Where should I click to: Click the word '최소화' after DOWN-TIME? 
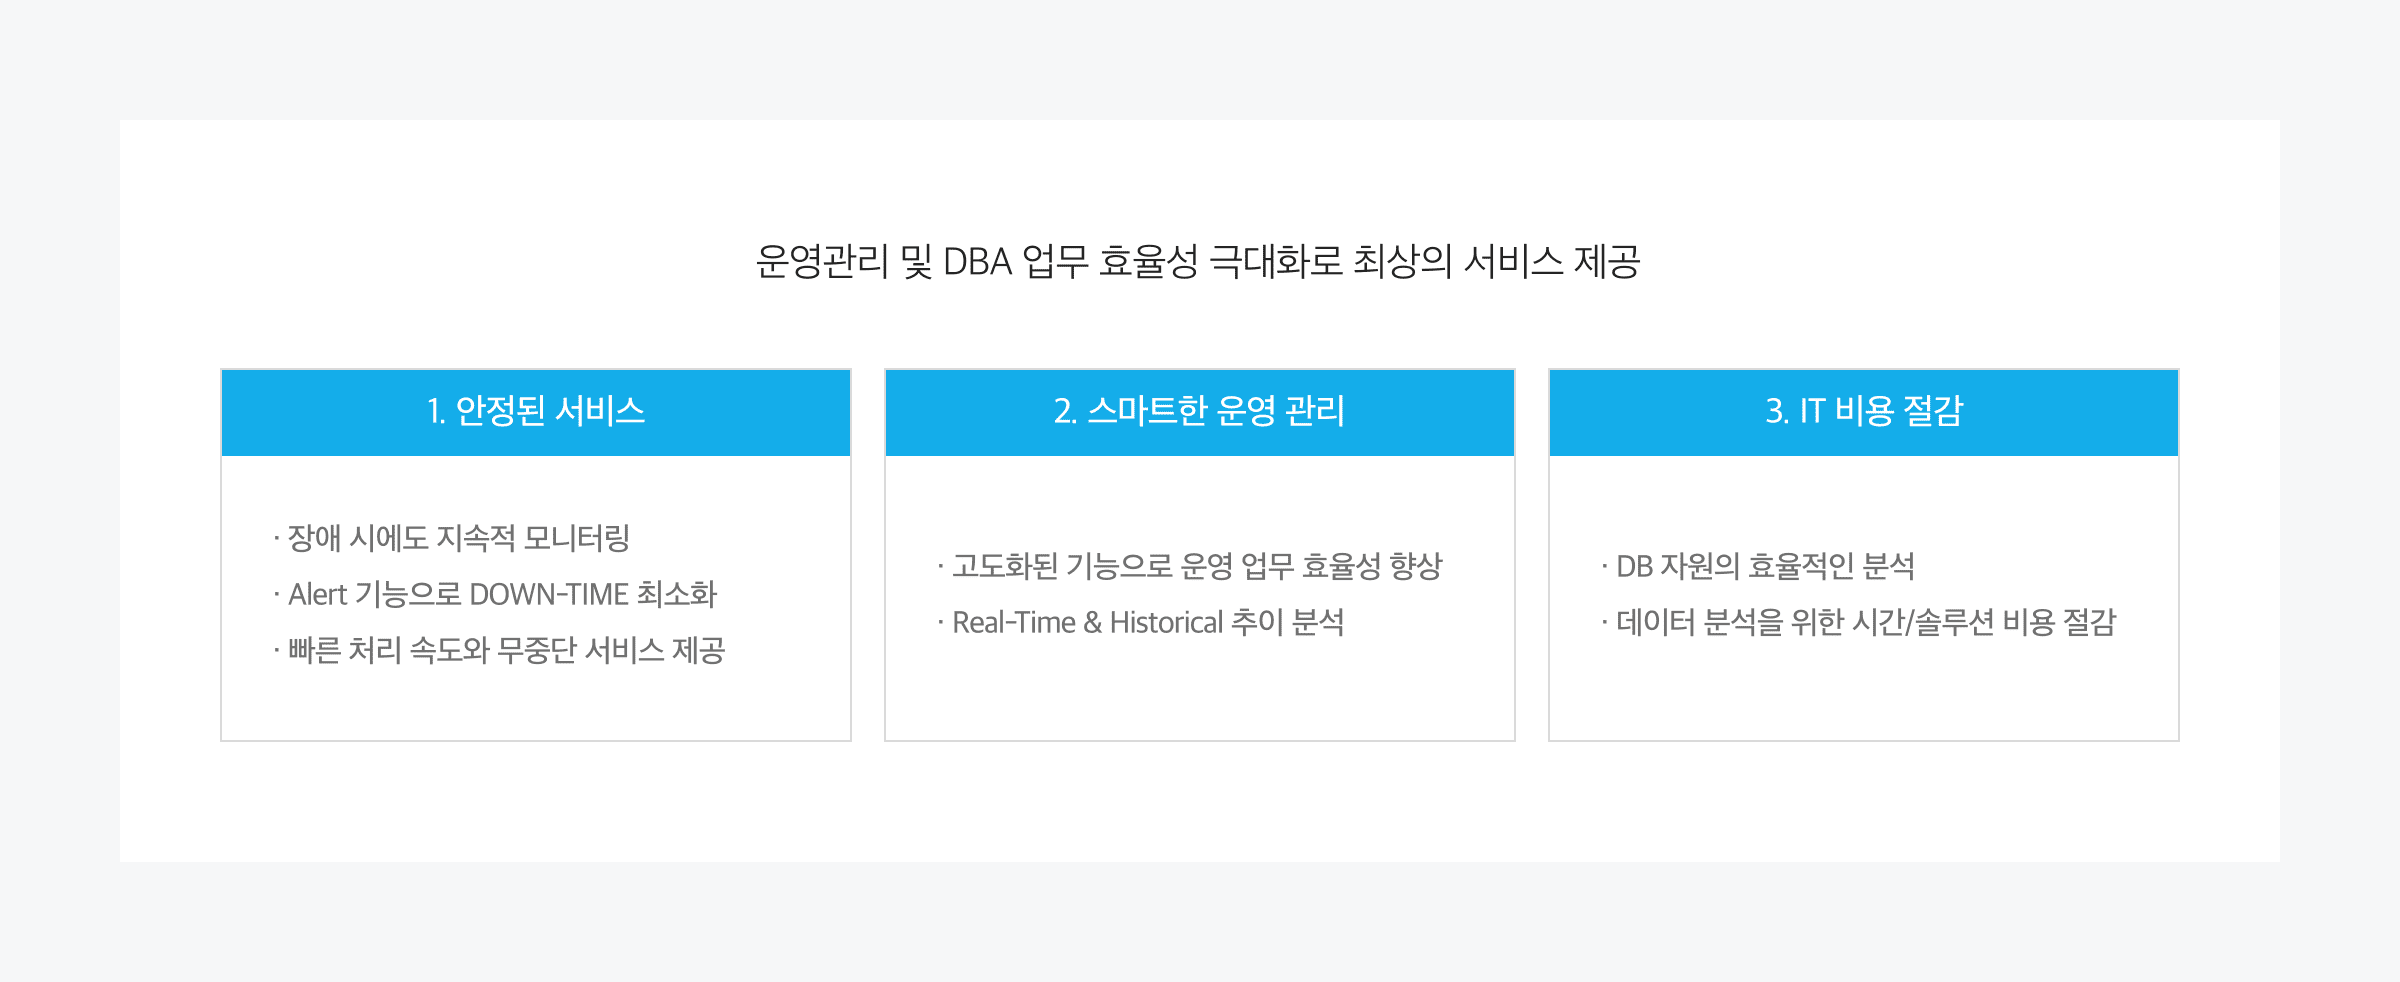(677, 595)
